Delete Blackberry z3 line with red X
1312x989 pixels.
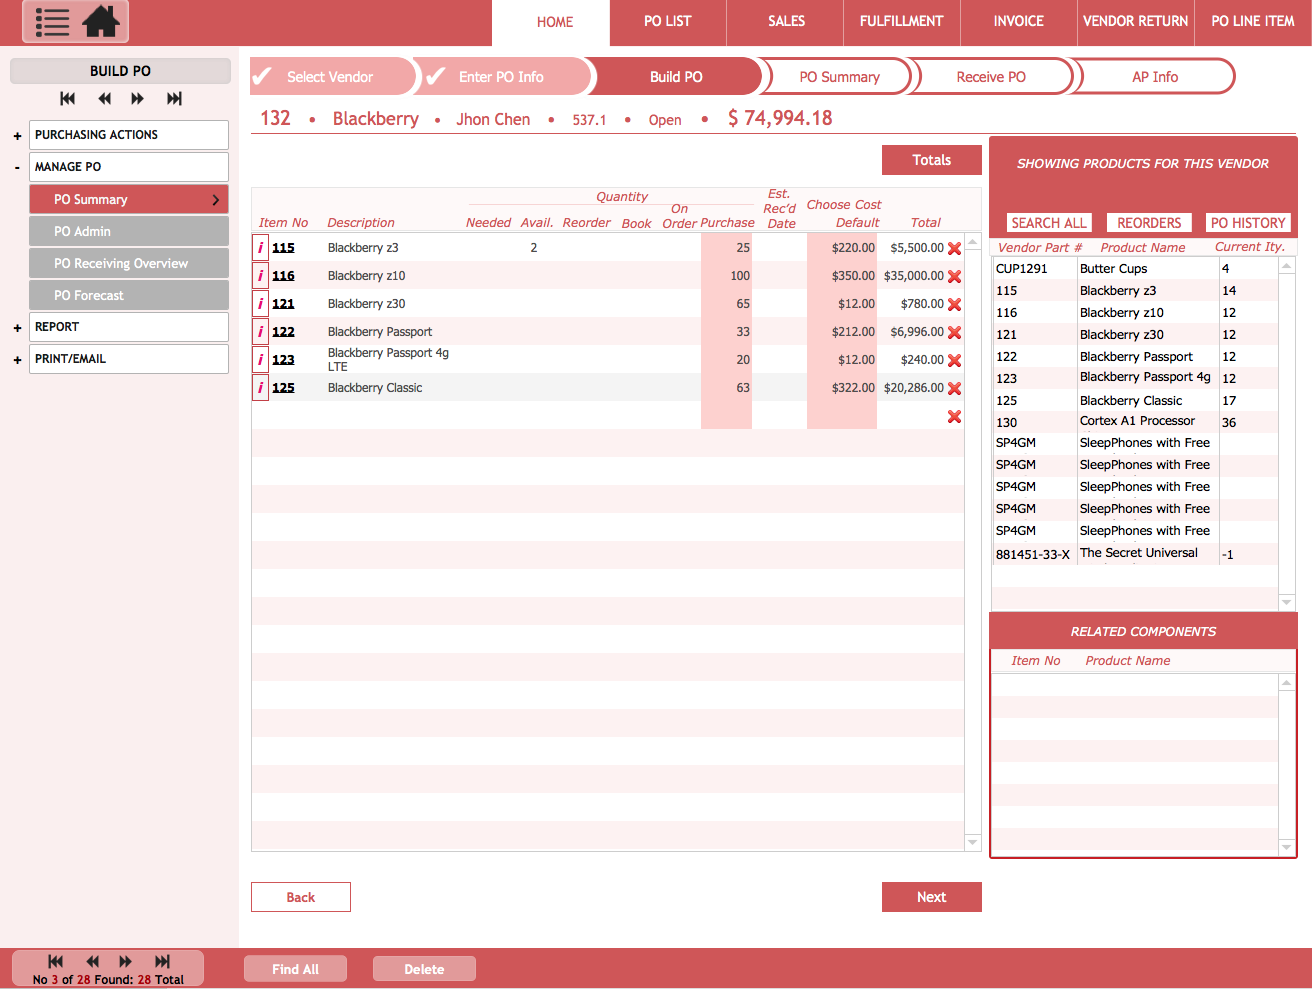[954, 248]
